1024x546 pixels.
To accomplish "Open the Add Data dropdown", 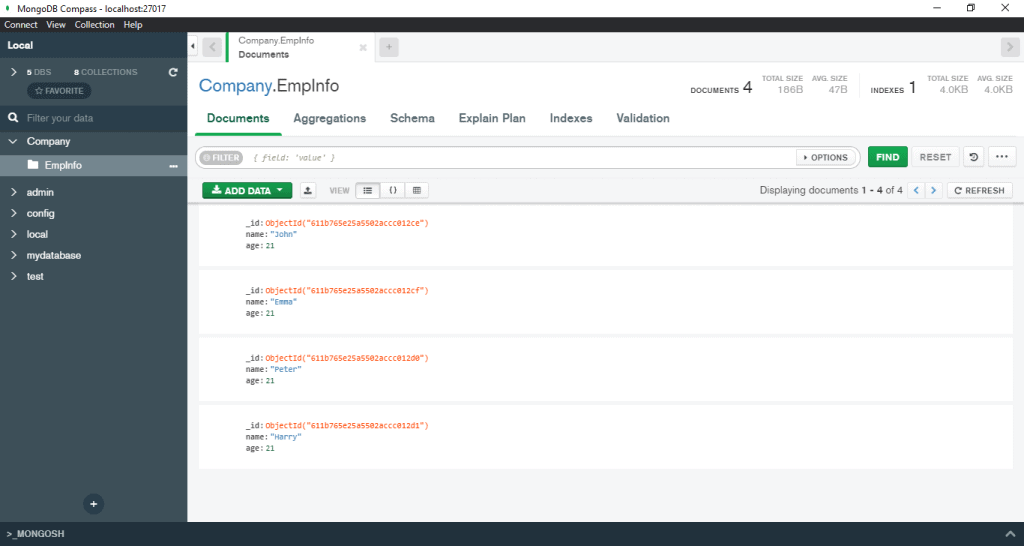I will (x=247, y=190).
